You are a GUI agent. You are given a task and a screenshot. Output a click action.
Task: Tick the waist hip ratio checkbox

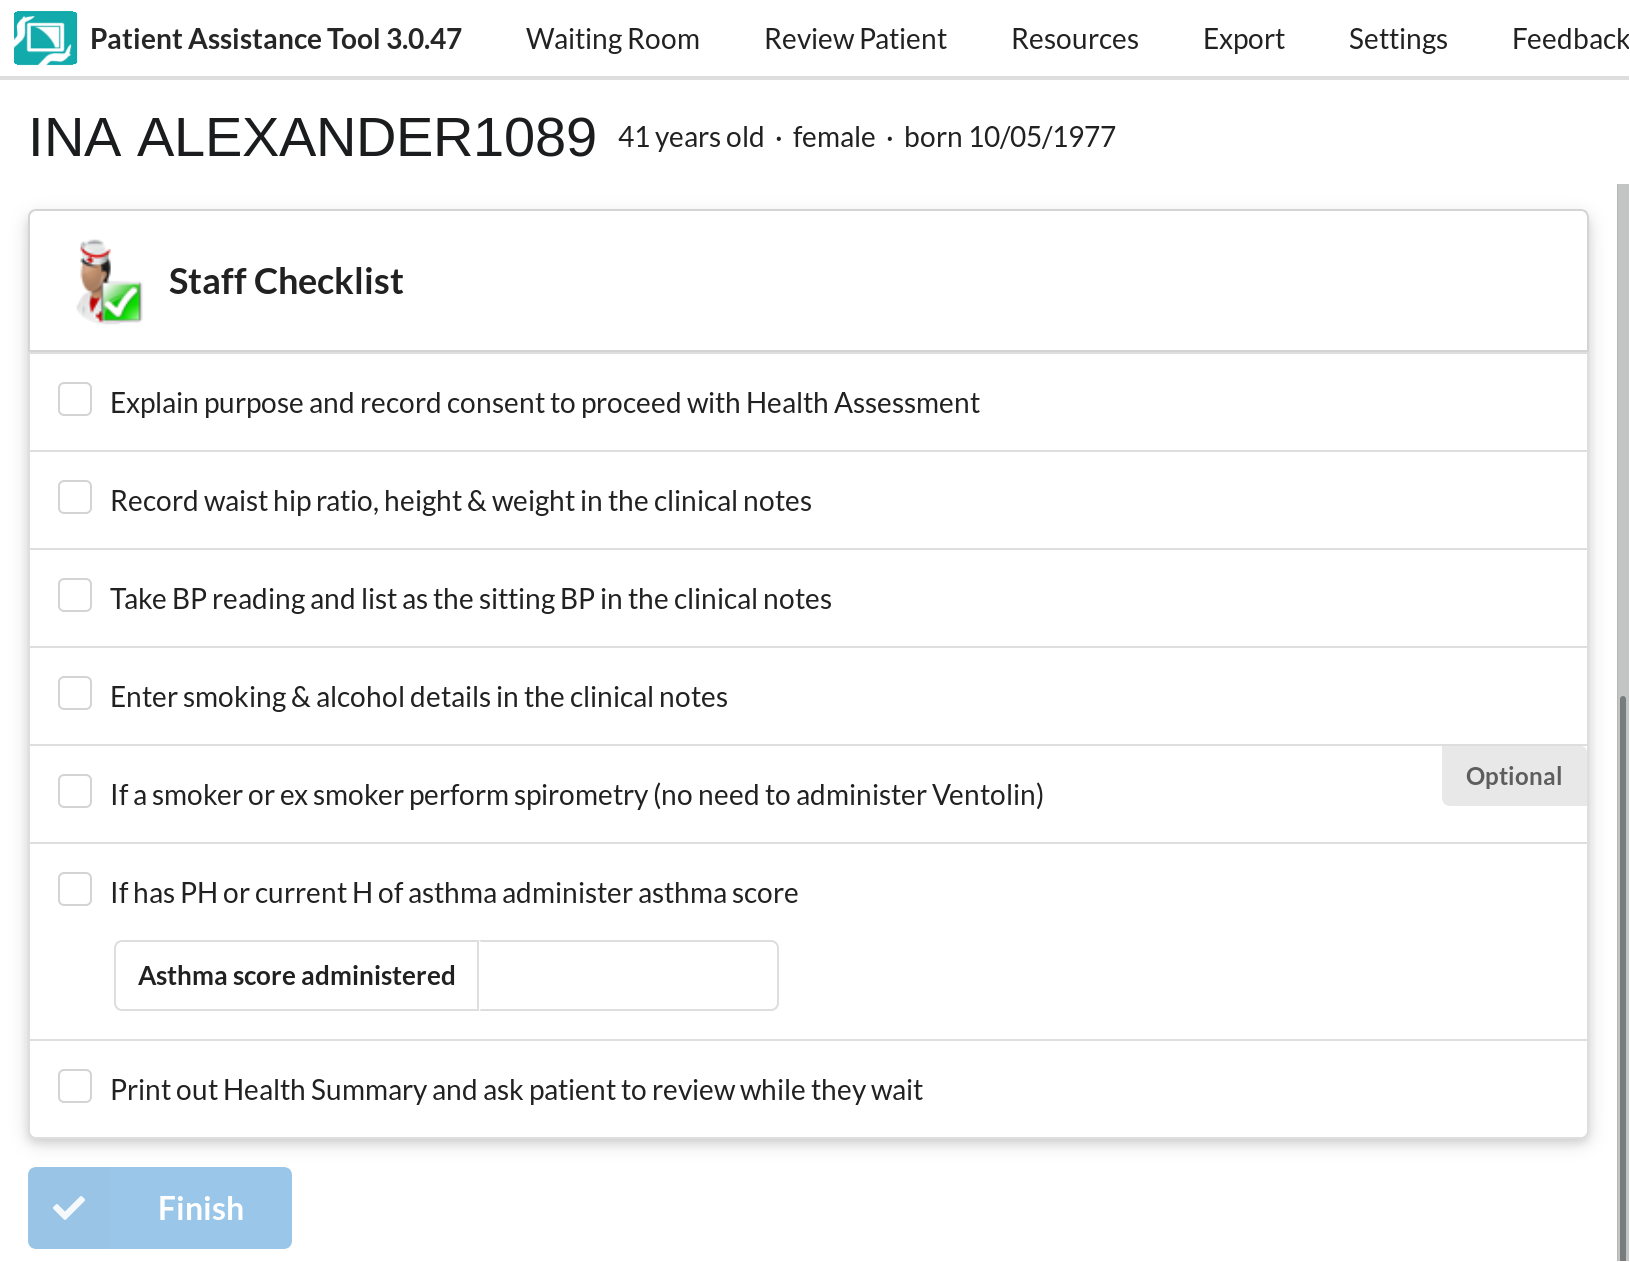point(75,497)
